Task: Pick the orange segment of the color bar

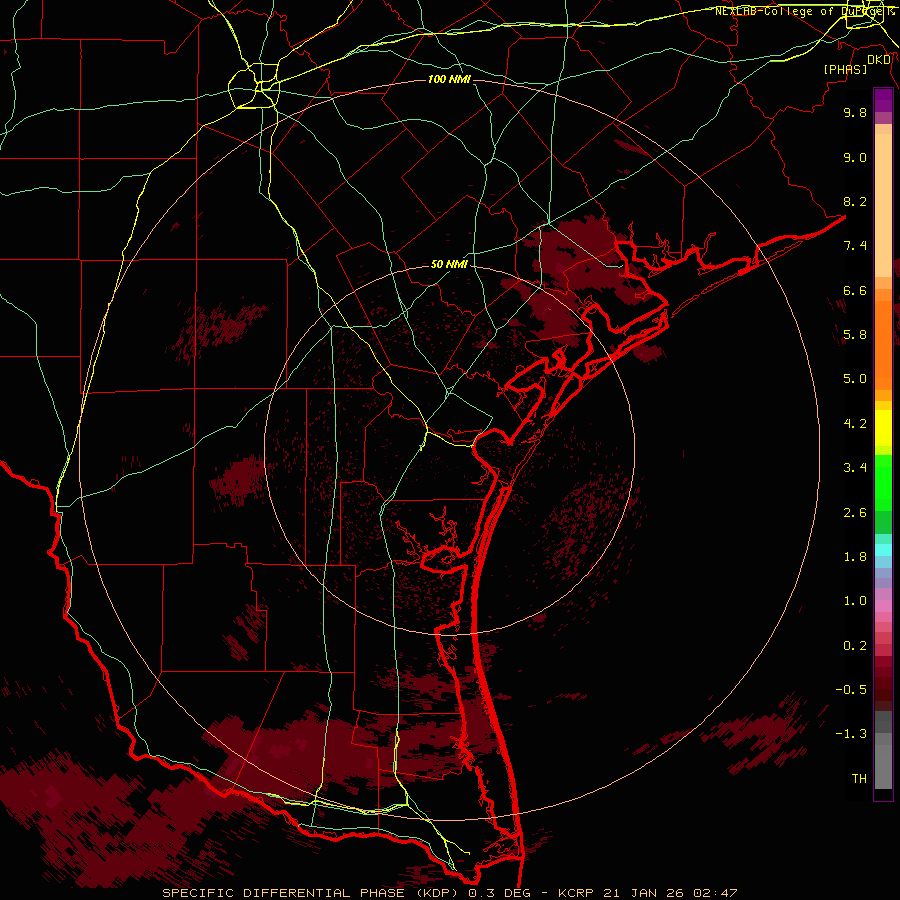Action: point(883,344)
